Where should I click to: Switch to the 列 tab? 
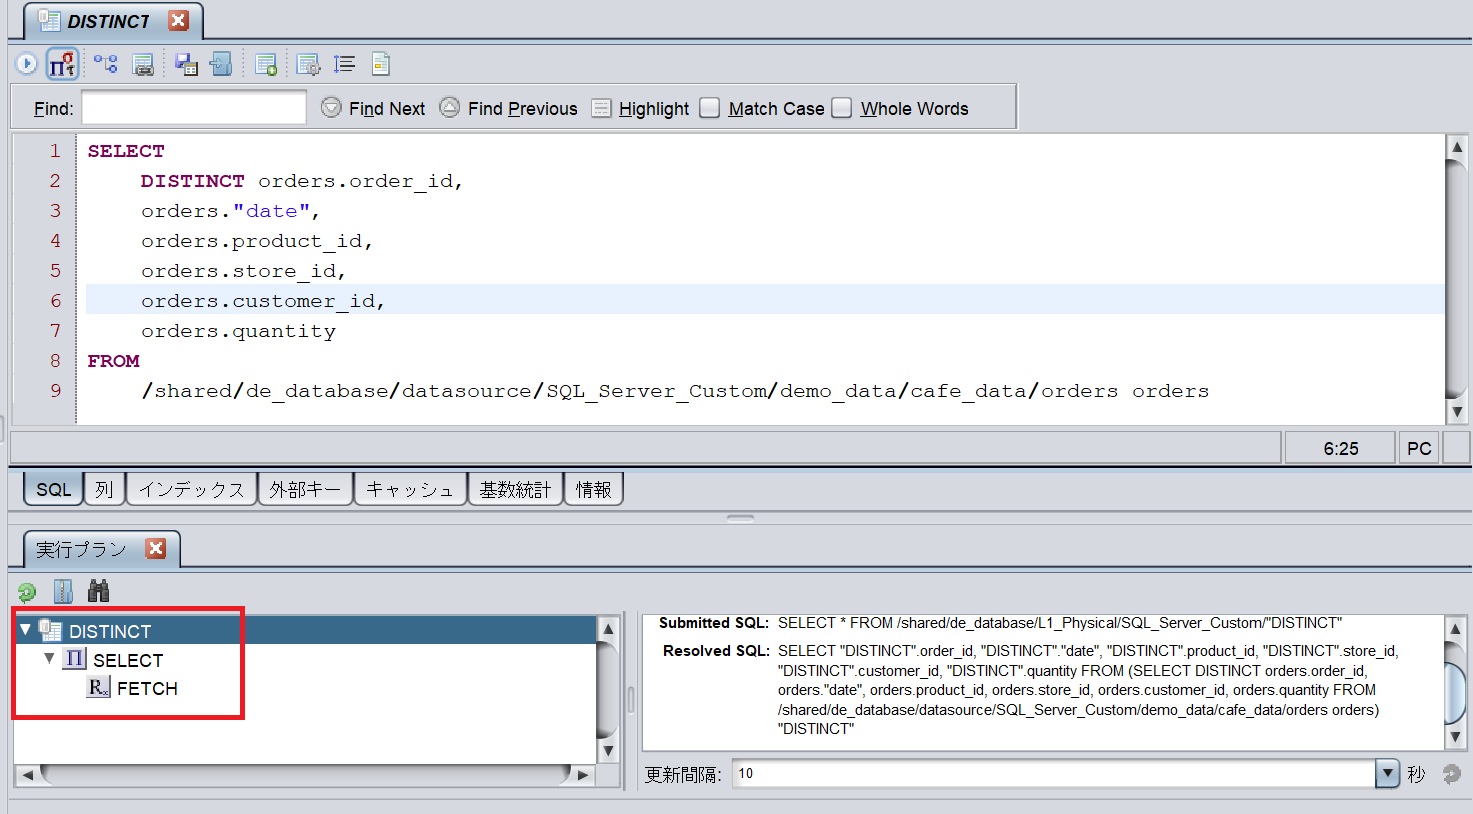tap(104, 489)
